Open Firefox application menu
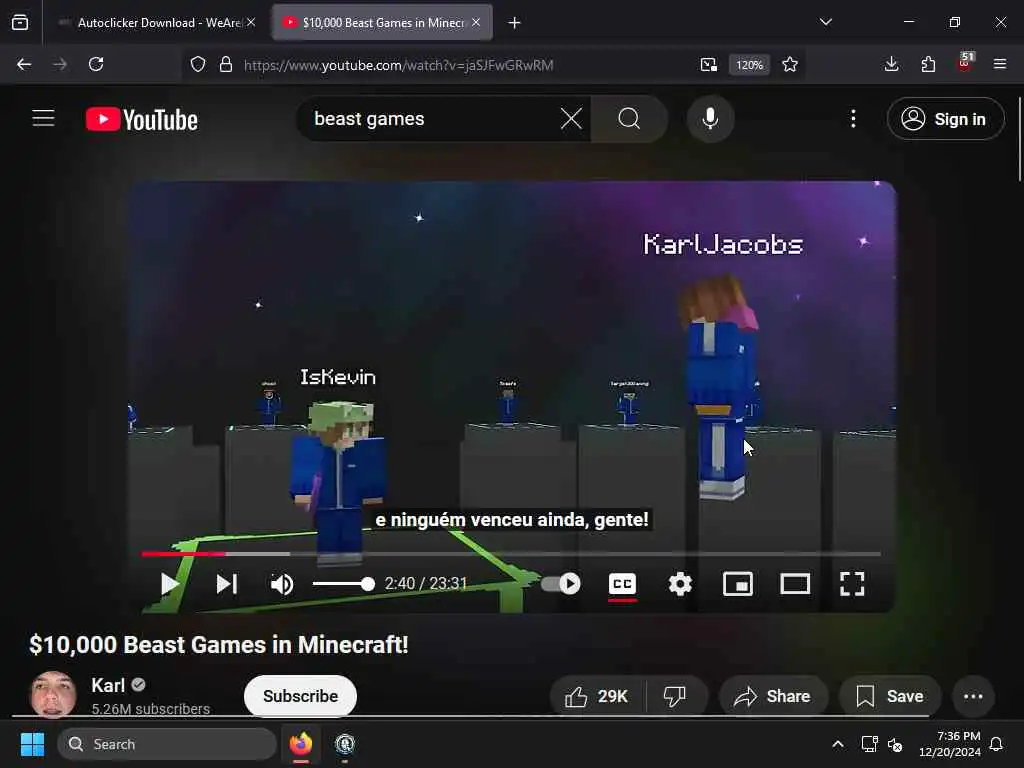 tap(1000, 64)
